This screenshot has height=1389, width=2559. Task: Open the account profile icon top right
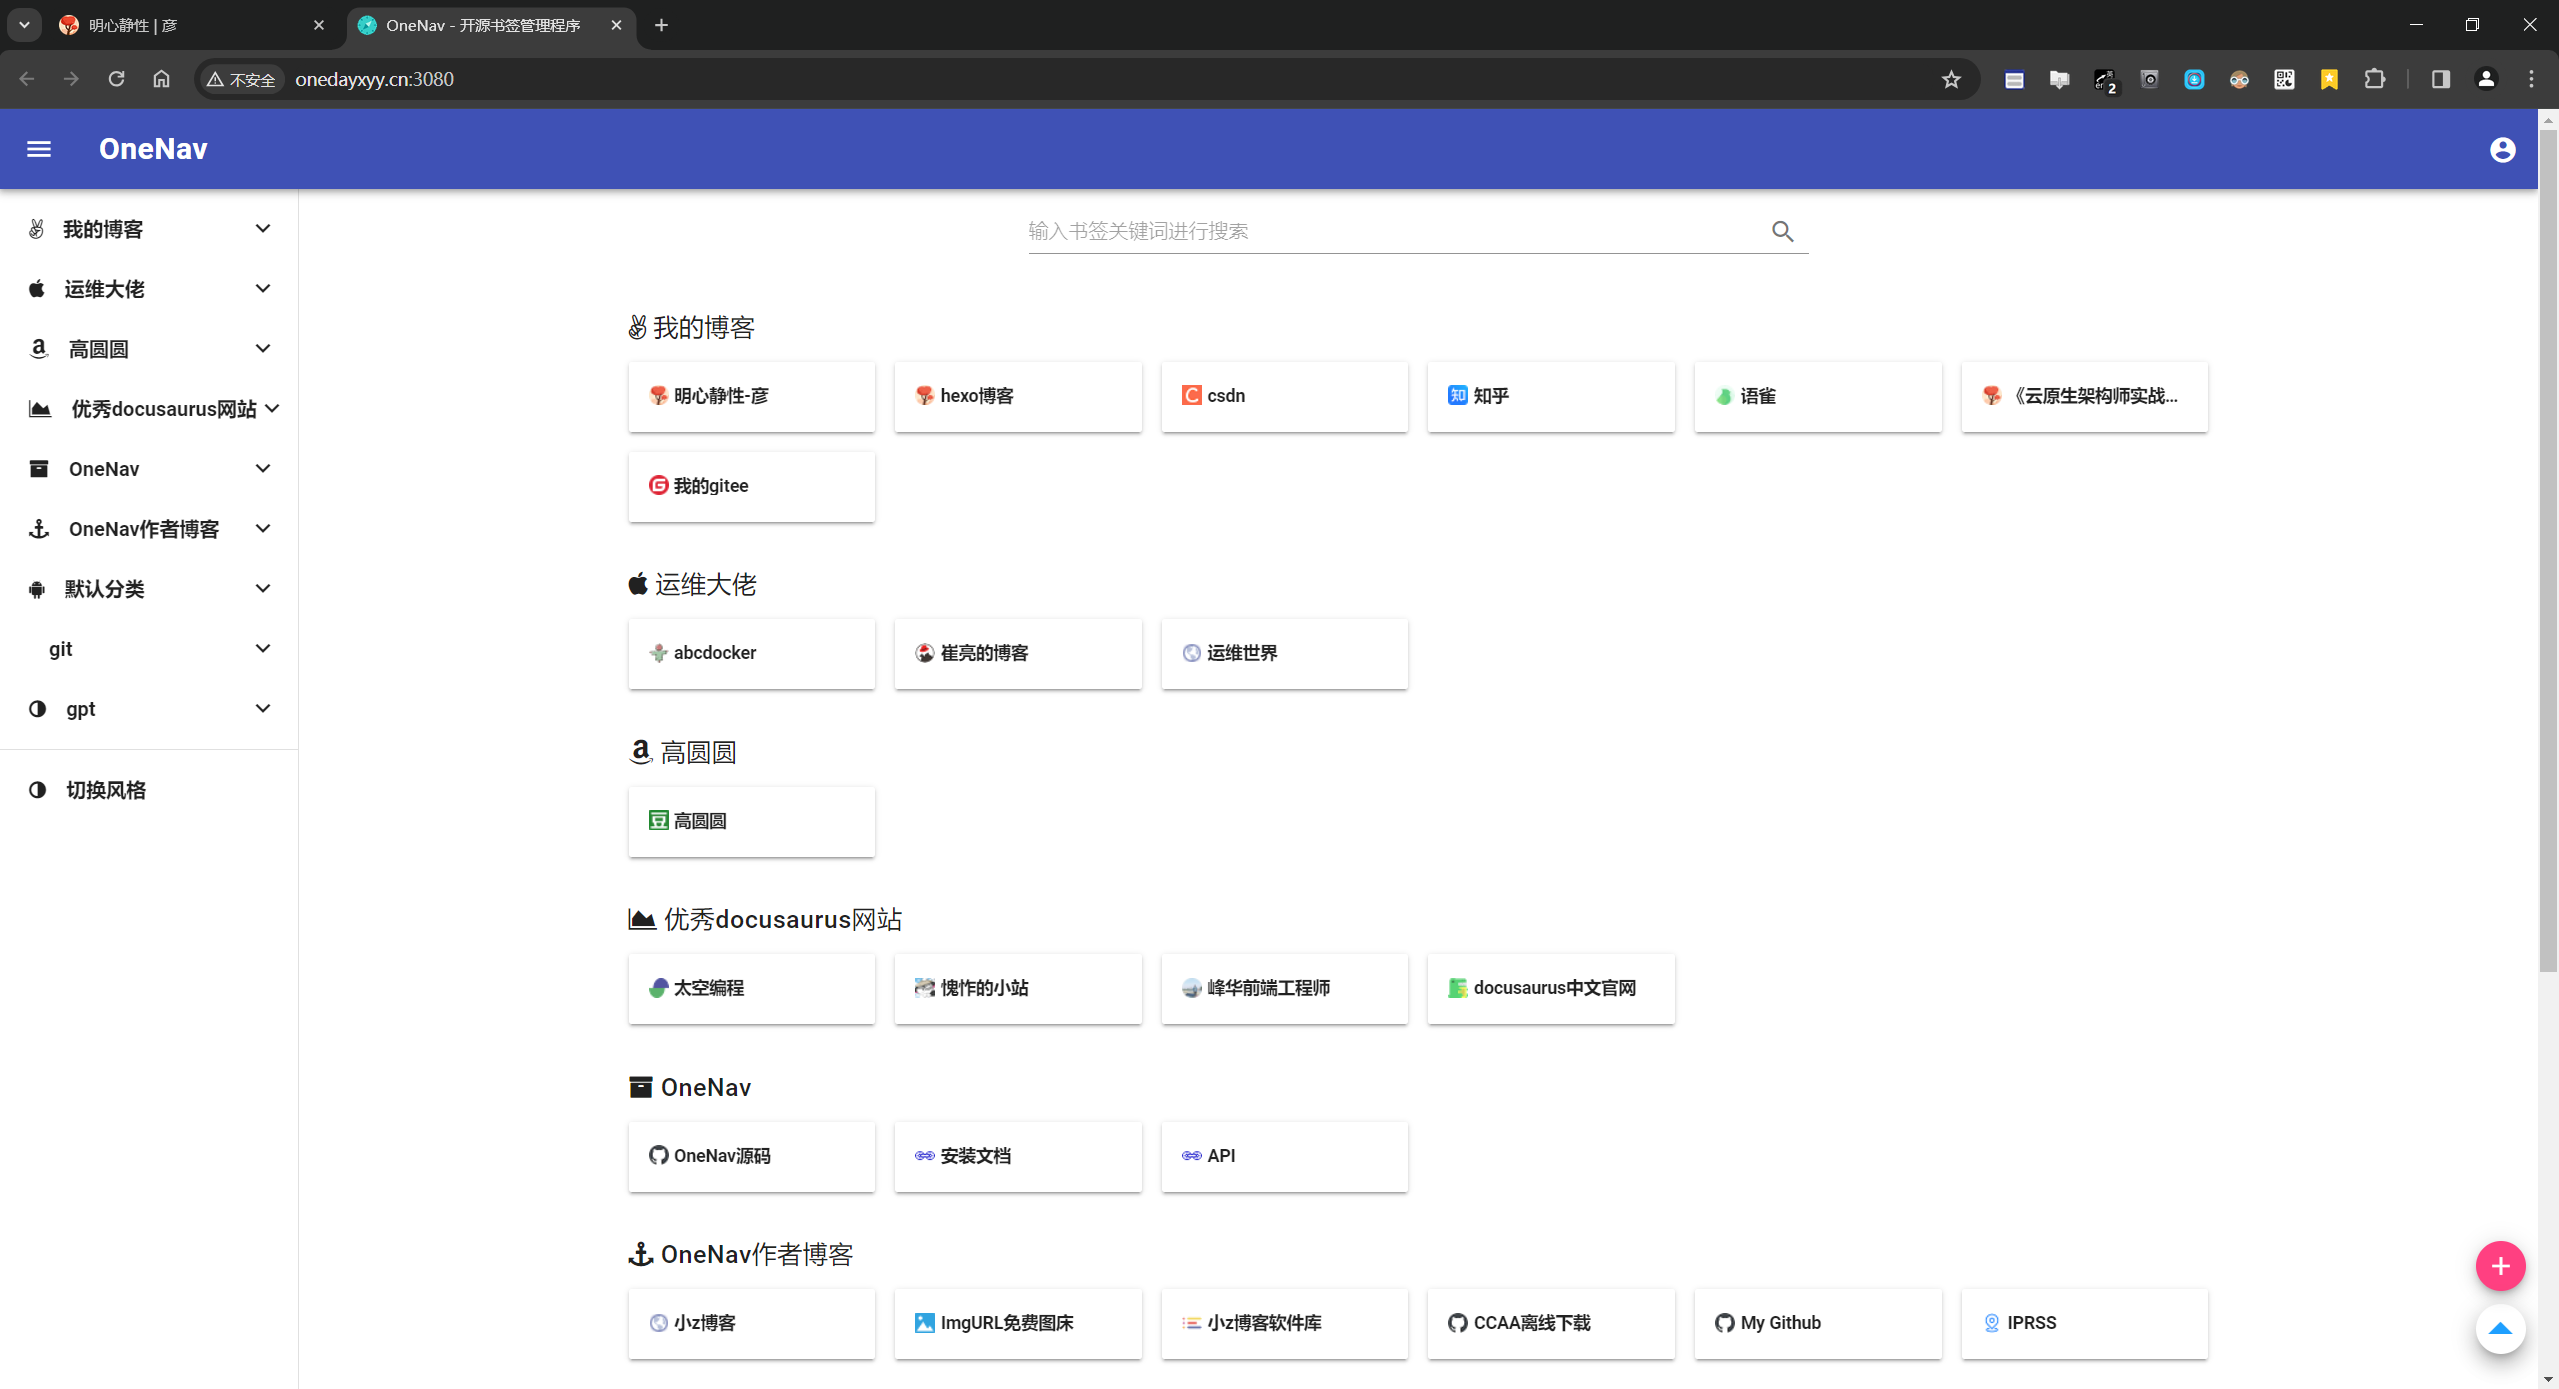click(2501, 148)
